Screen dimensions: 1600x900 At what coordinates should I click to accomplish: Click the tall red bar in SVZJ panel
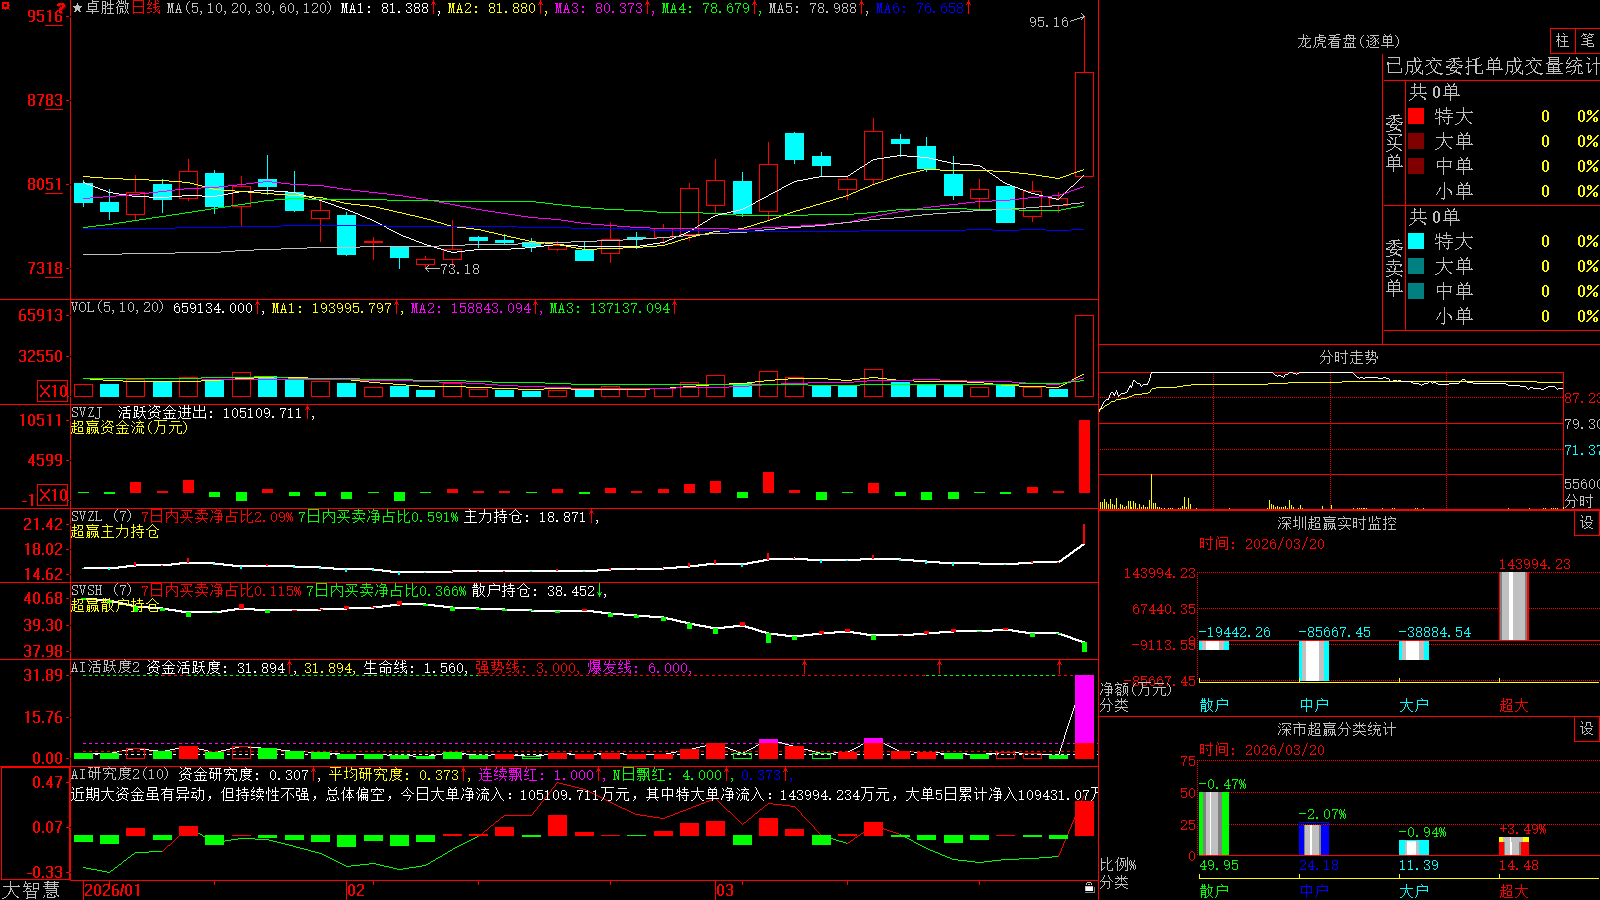1084,456
